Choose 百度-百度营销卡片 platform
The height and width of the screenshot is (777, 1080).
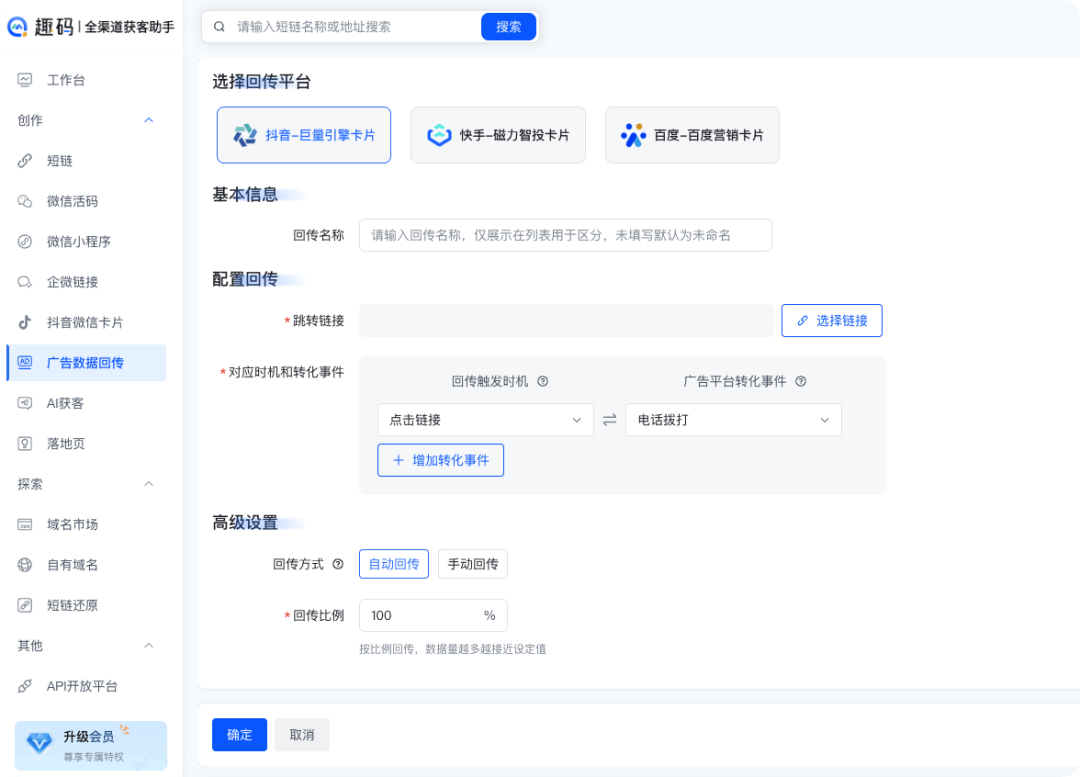(692, 135)
